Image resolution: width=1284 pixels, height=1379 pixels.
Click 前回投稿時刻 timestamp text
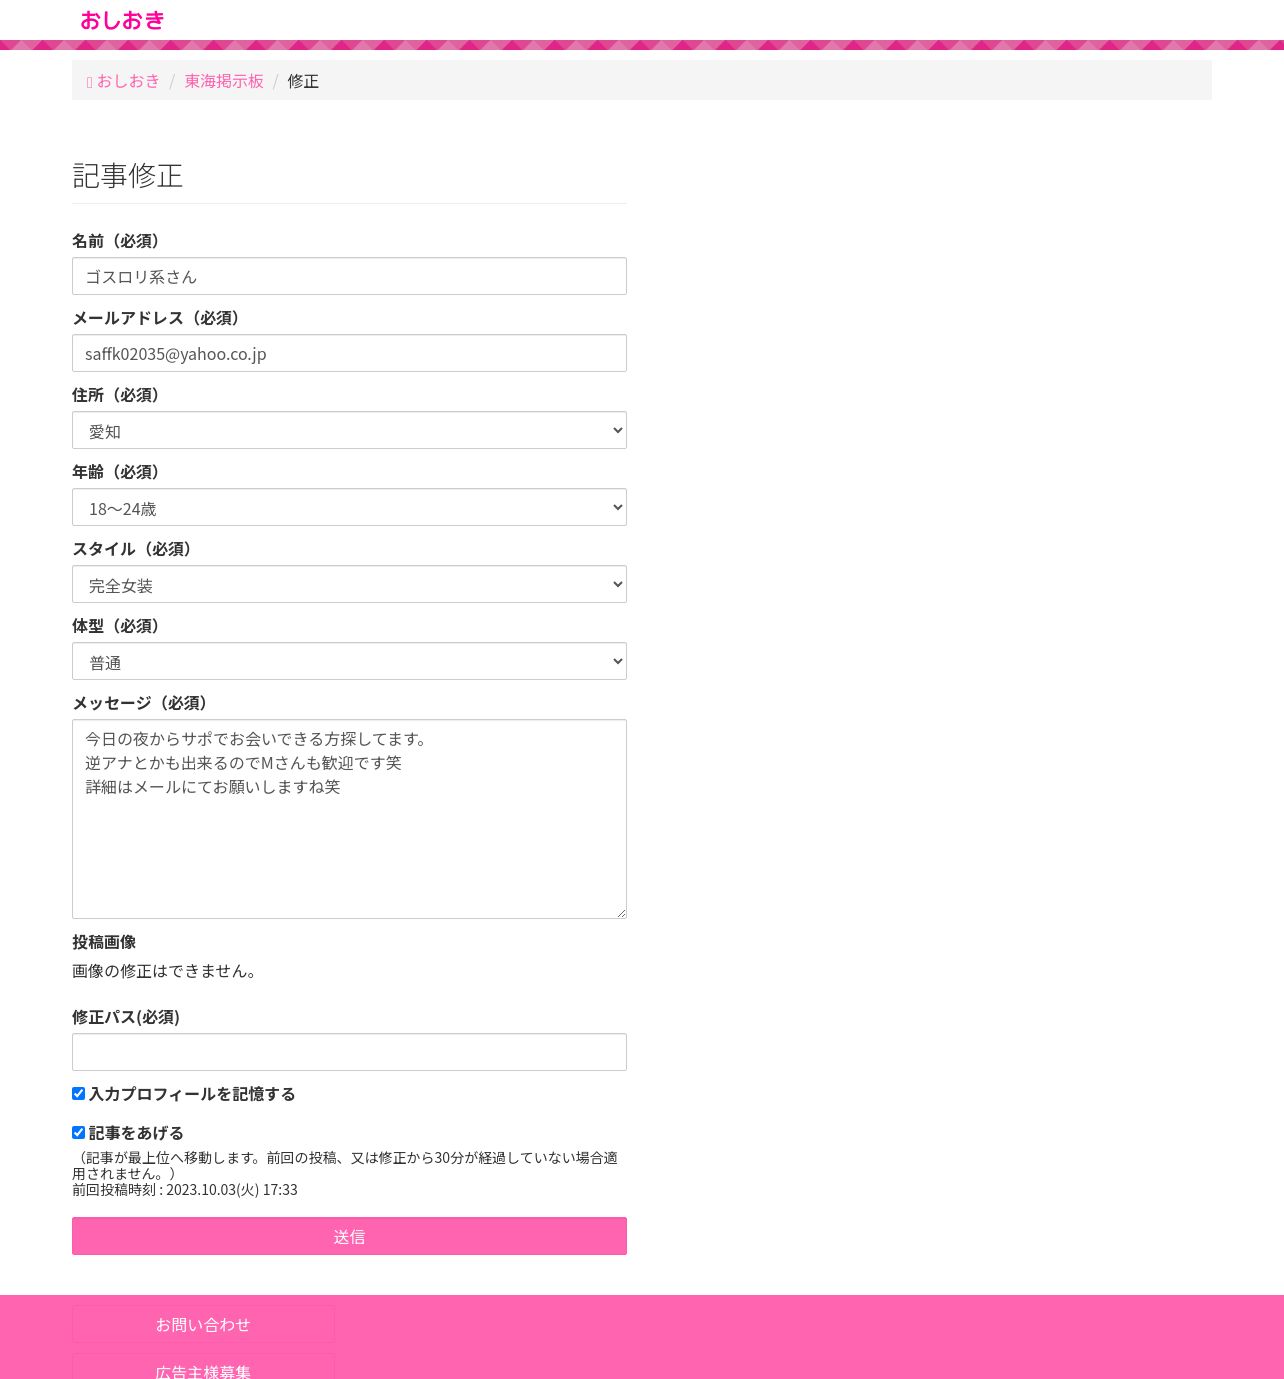coord(185,1190)
